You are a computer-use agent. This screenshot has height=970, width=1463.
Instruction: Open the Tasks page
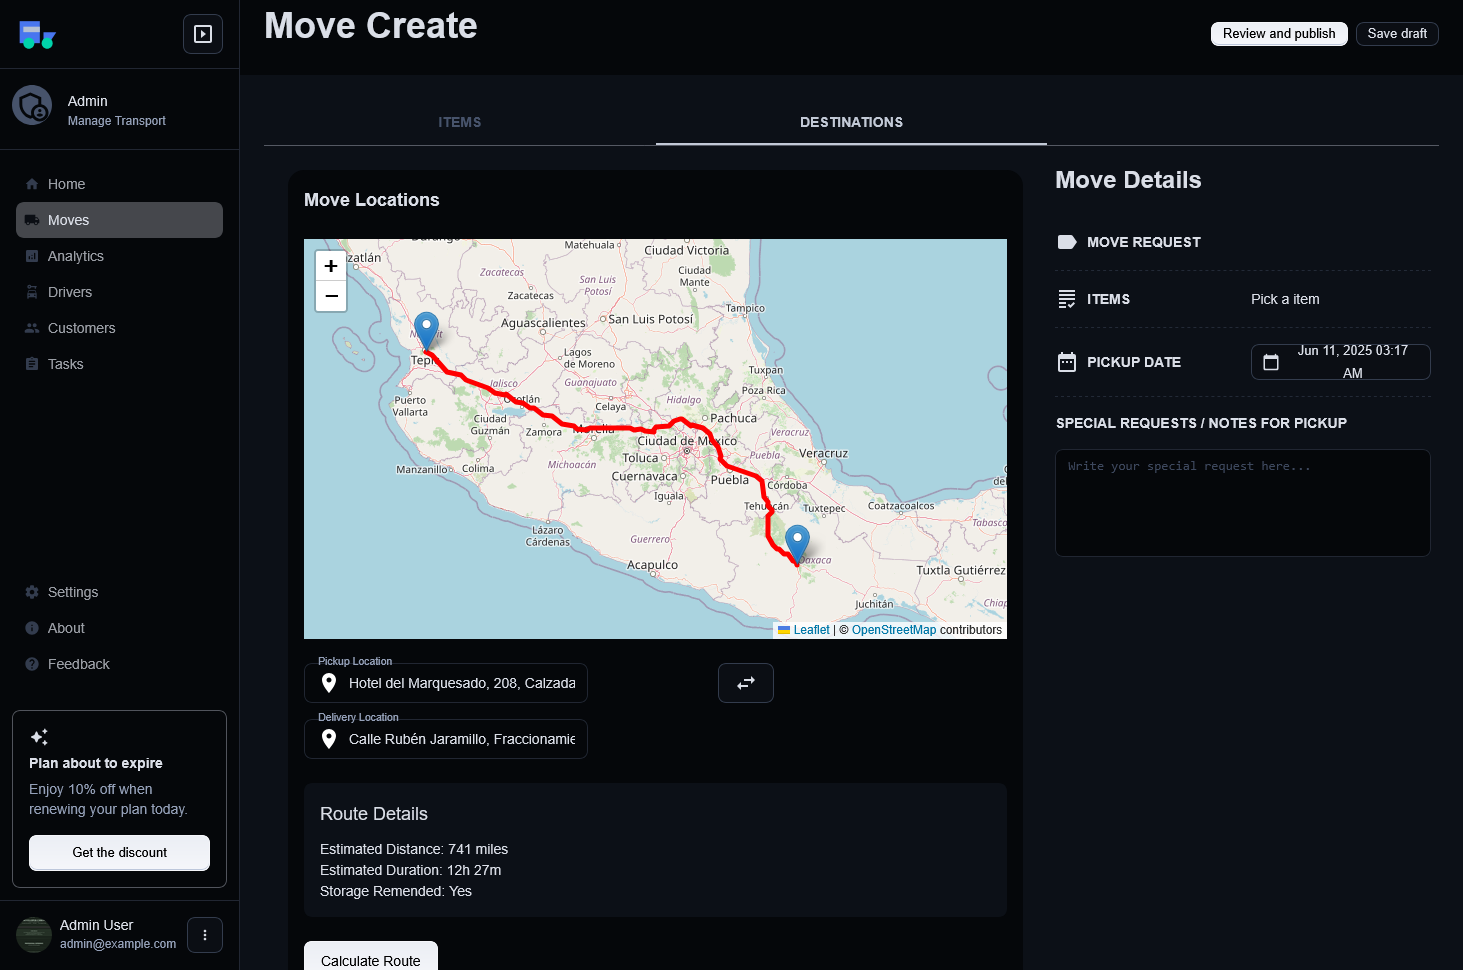click(x=119, y=364)
